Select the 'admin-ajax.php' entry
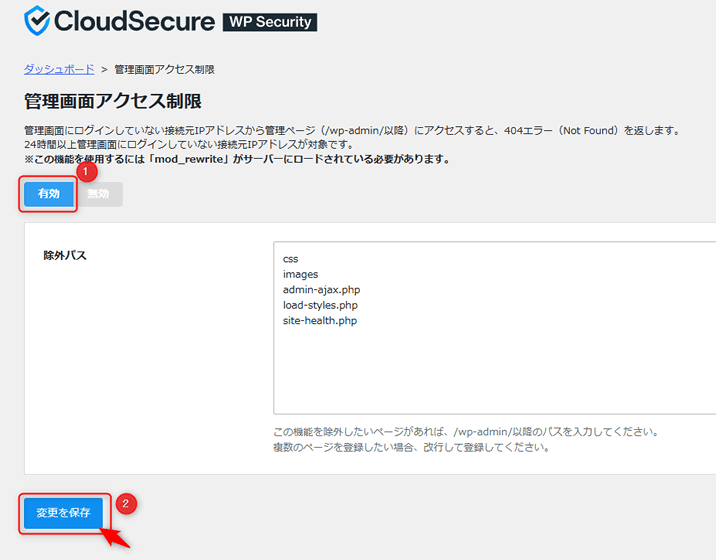The width and height of the screenshot is (716, 560). (321, 290)
